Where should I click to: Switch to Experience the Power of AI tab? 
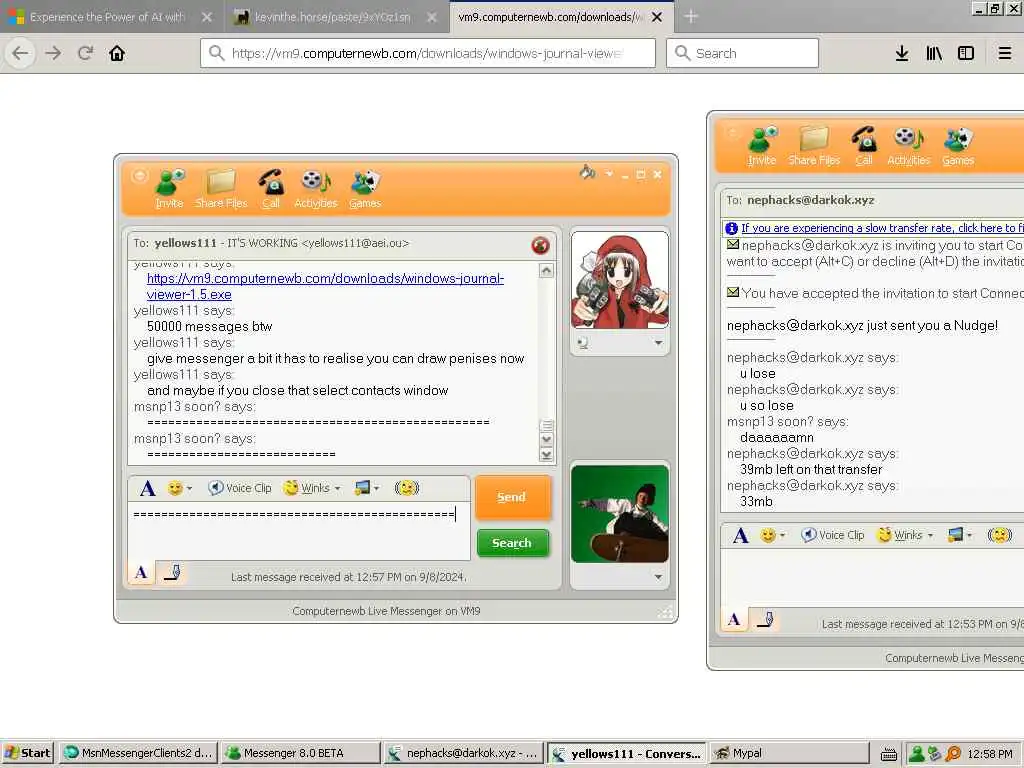tap(111, 17)
